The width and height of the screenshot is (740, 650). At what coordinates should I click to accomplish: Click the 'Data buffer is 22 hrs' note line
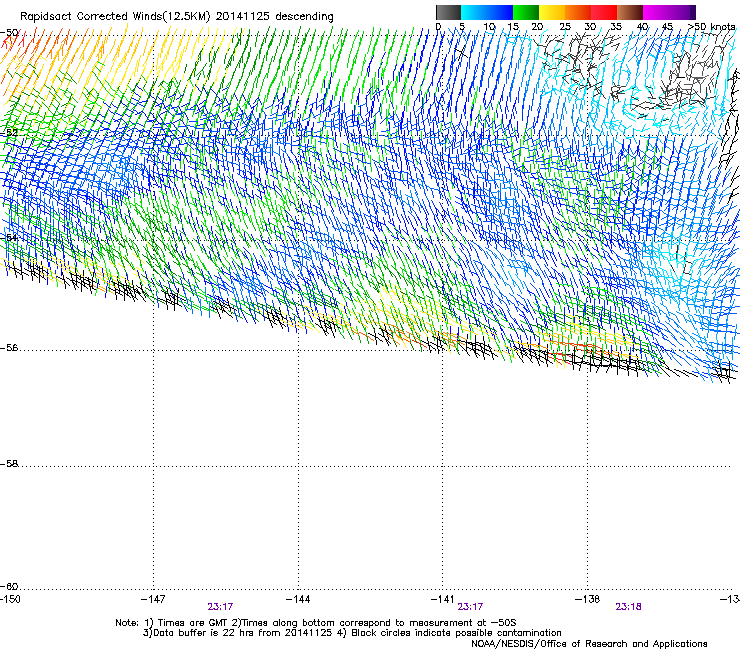[353, 633]
